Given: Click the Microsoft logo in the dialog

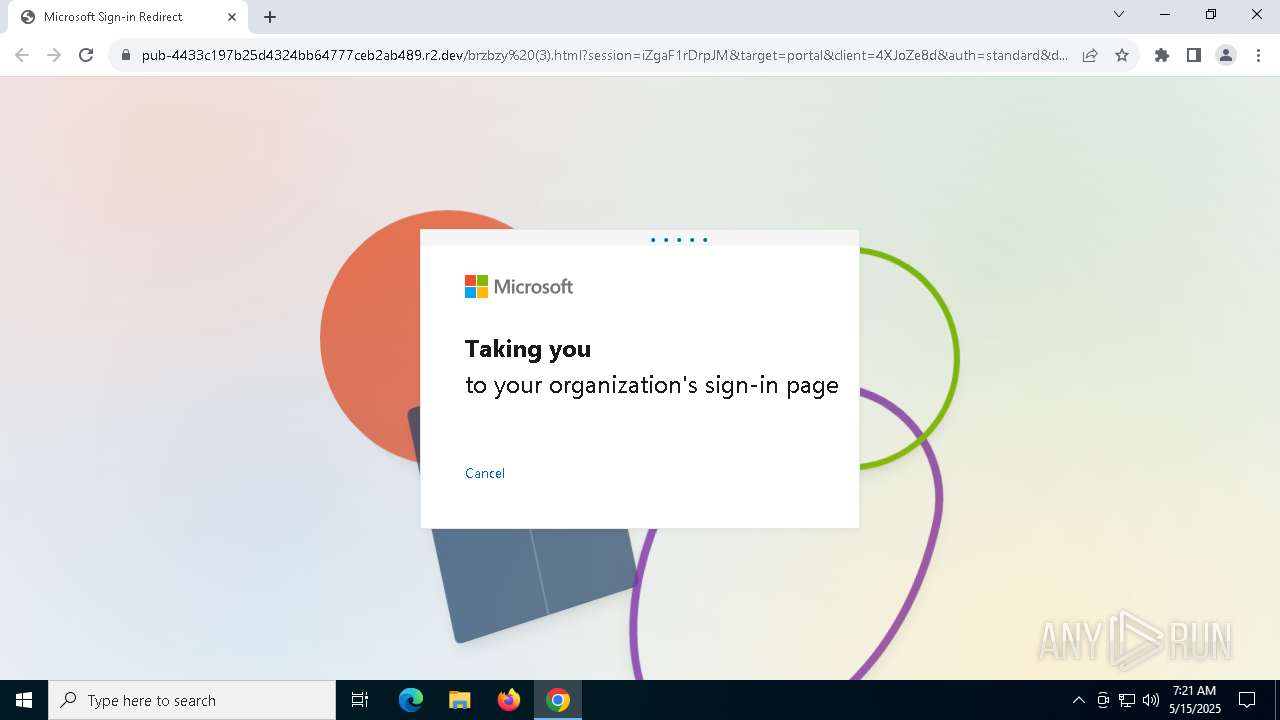Looking at the screenshot, I should coord(519,287).
